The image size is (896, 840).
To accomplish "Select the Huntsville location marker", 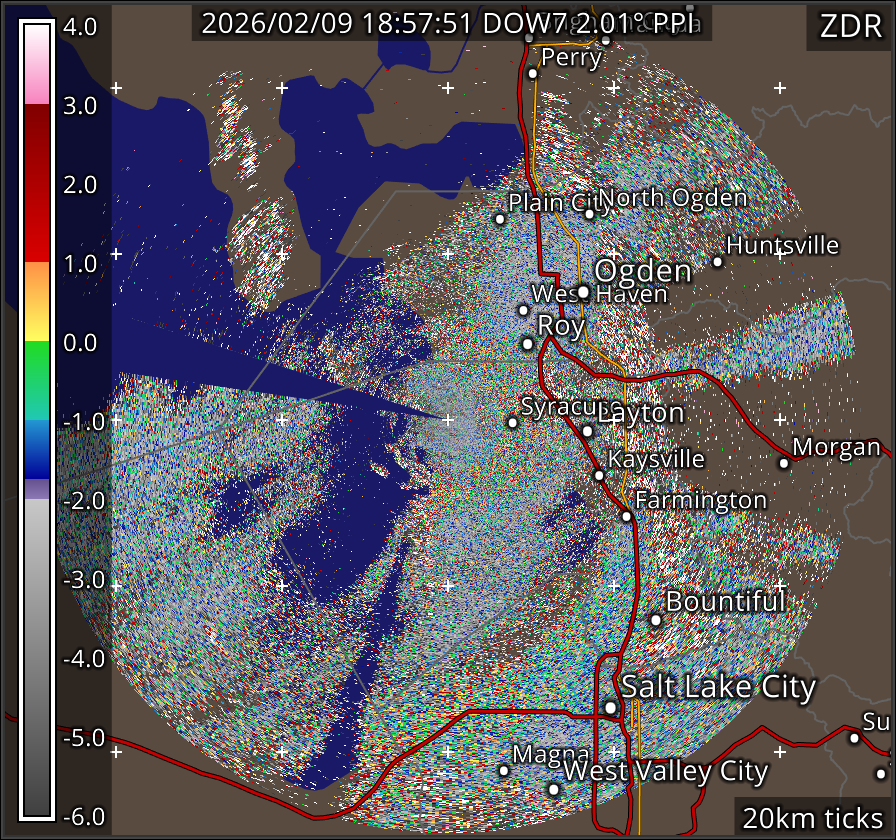I will click(717, 262).
